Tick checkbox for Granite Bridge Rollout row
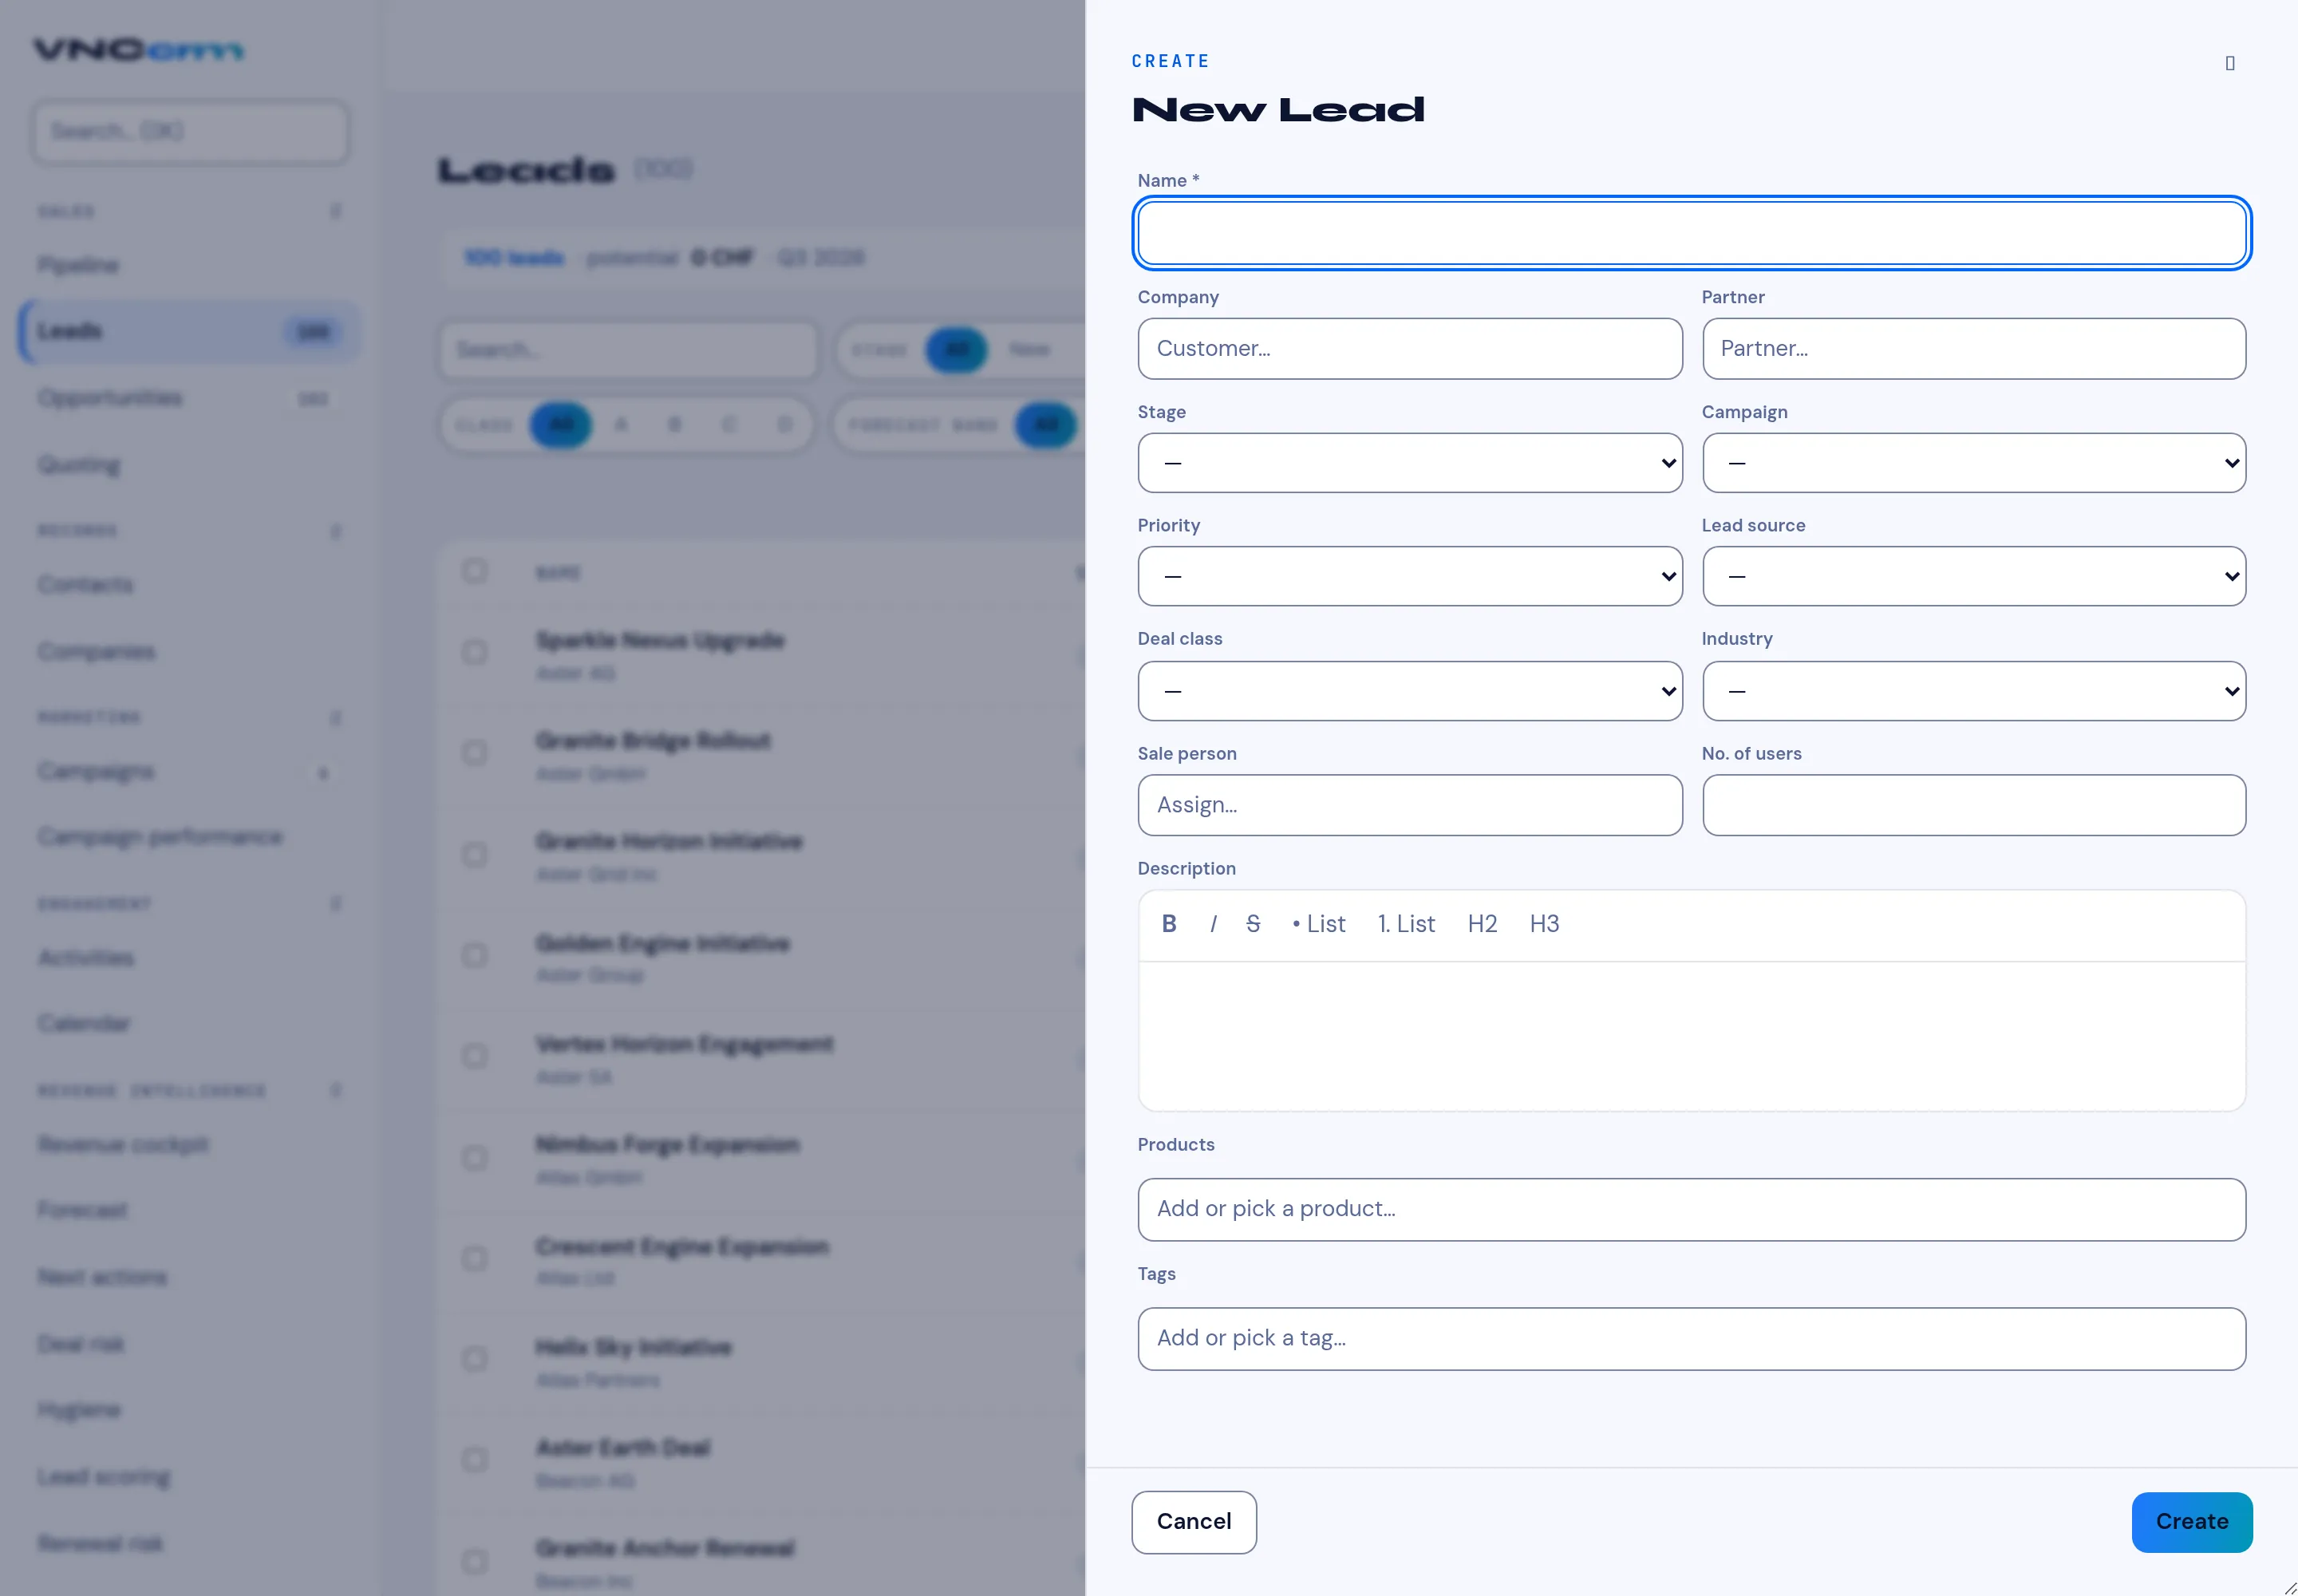 [475, 753]
